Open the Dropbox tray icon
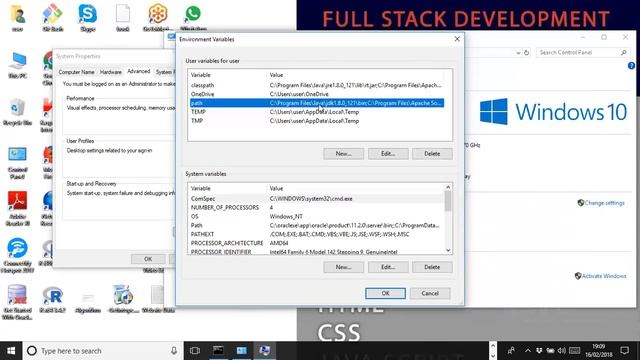The image size is (640, 360). pyautogui.click(x=539, y=351)
